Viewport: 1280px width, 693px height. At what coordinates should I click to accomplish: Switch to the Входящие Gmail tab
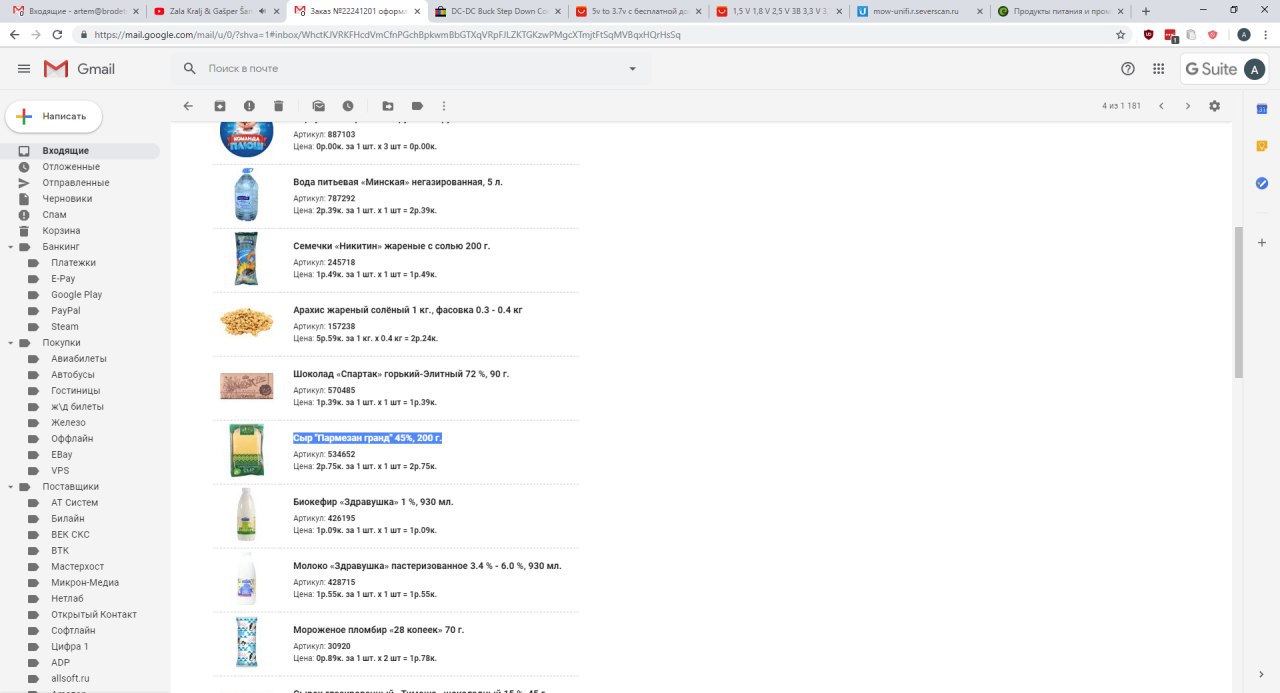click(x=75, y=11)
